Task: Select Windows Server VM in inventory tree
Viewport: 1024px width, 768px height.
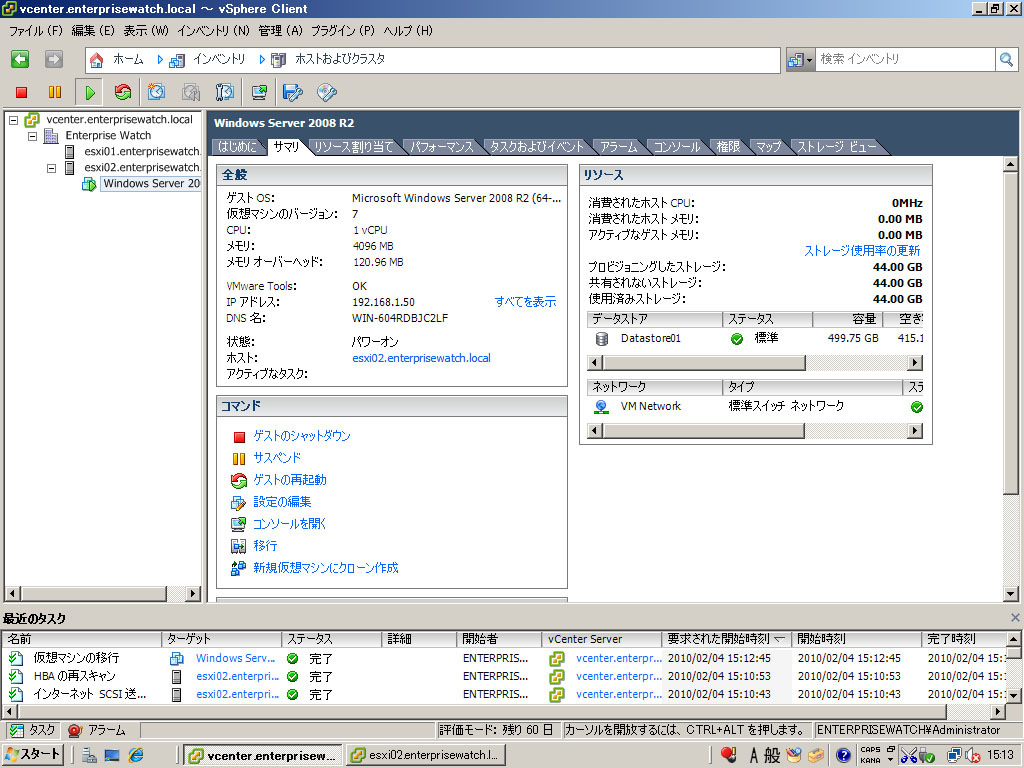Action: coord(151,184)
